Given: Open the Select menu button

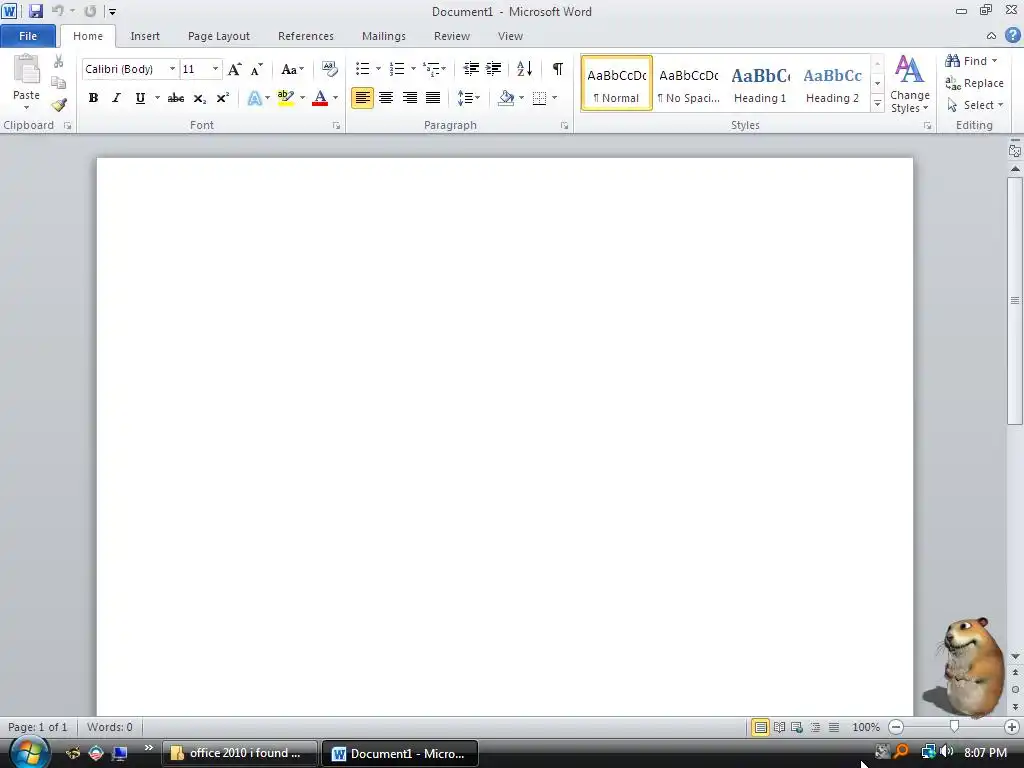Looking at the screenshot, I should pos(975,105).
